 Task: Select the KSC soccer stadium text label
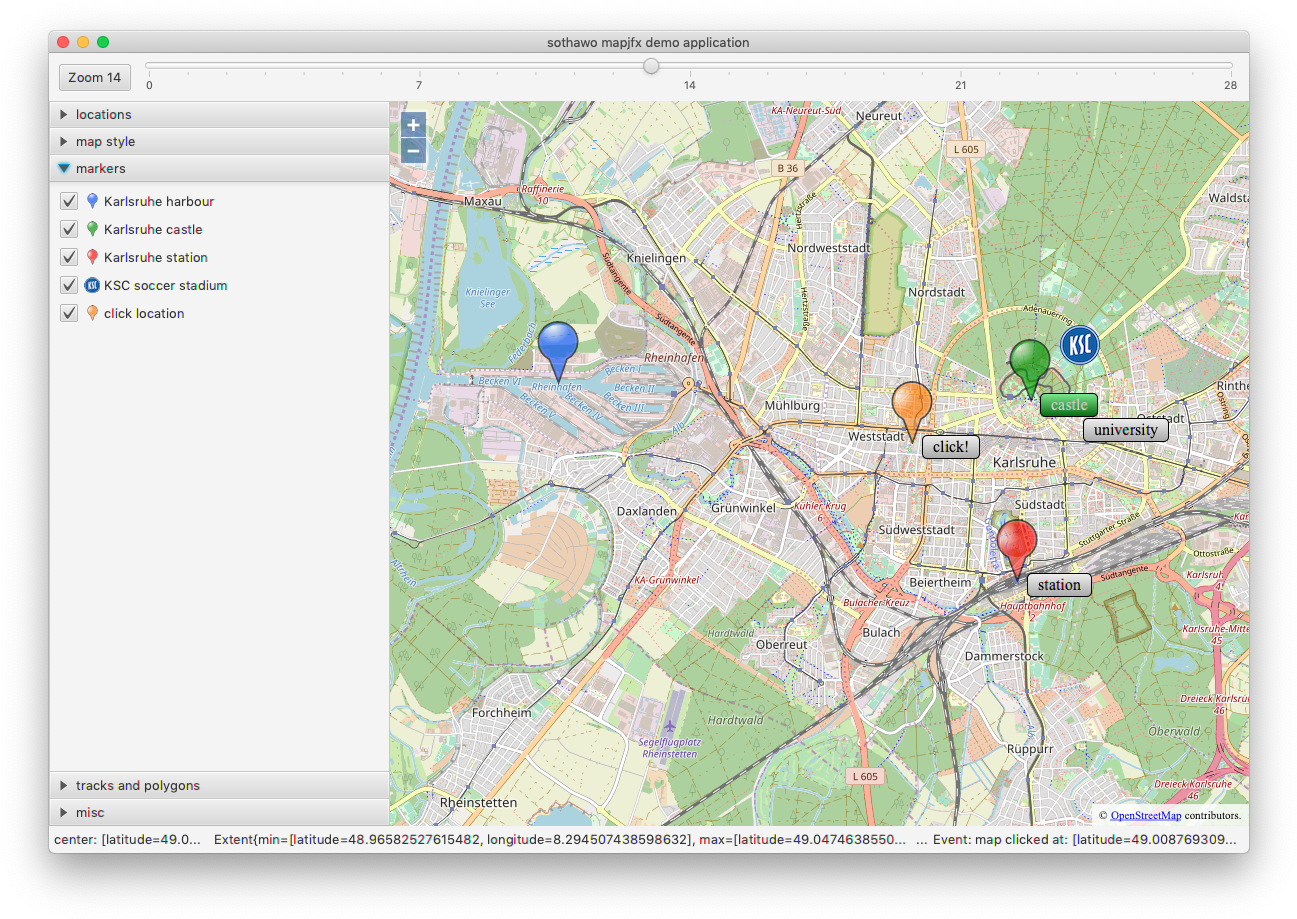(166, 285)
